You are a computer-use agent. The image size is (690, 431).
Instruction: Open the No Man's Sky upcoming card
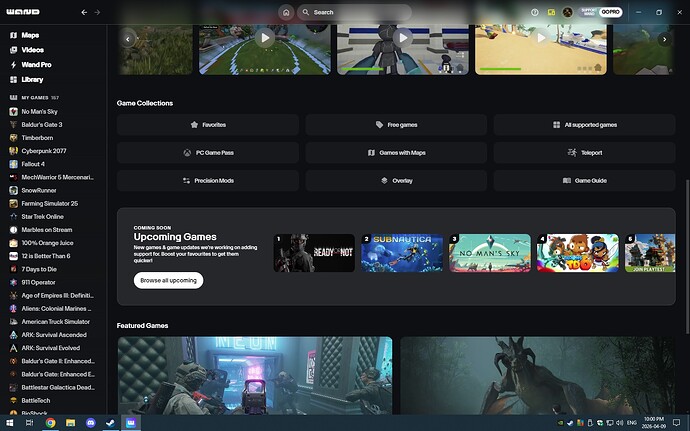(490, 253)
